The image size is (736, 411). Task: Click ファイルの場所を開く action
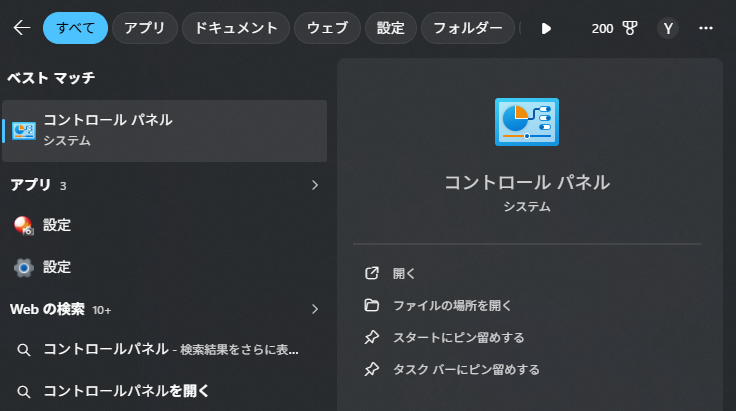452,306
